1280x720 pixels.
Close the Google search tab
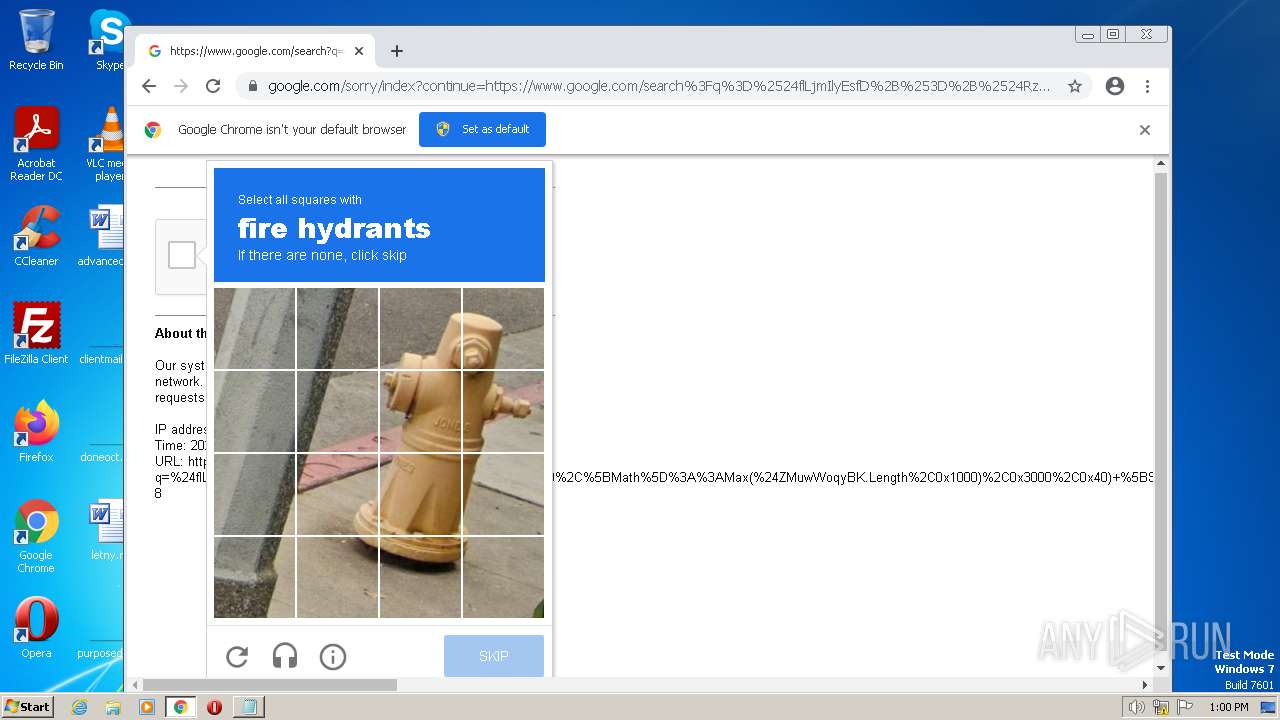coord(359,51)
